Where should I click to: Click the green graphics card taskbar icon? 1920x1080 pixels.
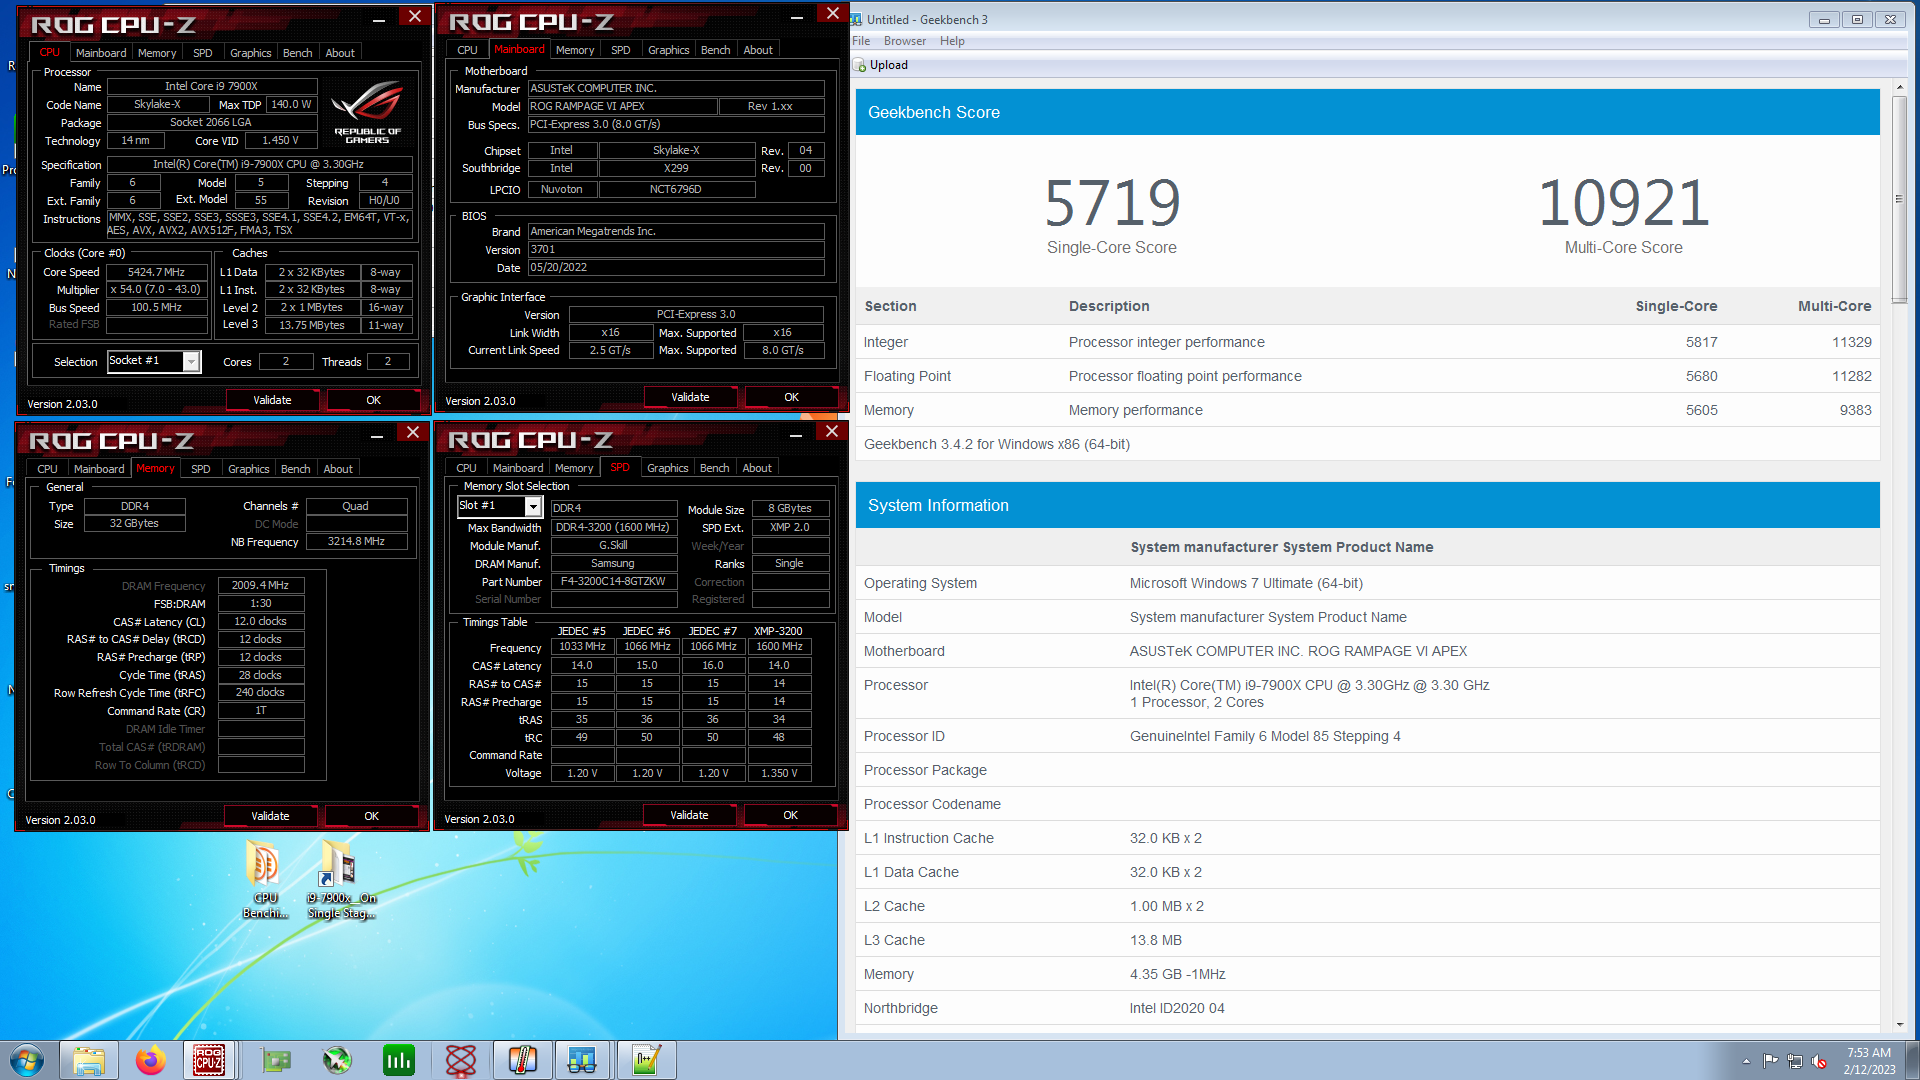[x=275, y=1060]
